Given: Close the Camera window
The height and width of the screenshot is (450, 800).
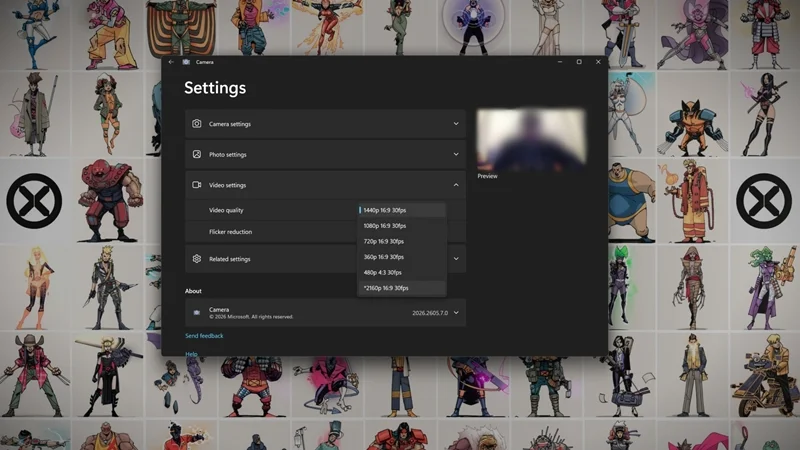Looking at the screenshot, I should tap(598, 62).
